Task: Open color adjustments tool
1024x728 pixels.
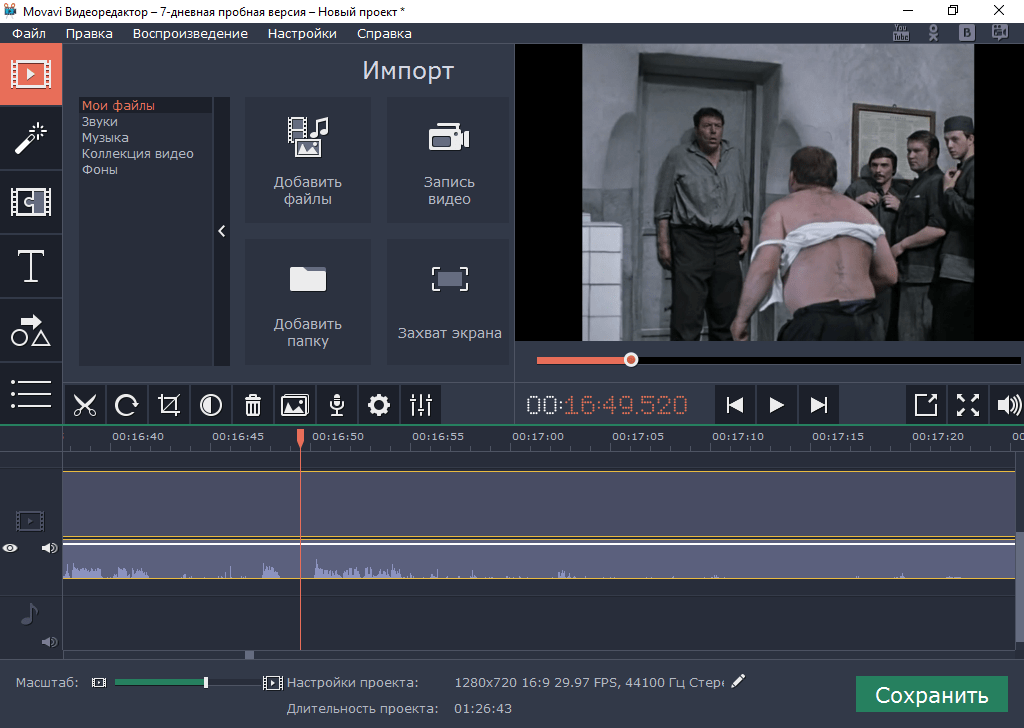Action: click(210, 405)
